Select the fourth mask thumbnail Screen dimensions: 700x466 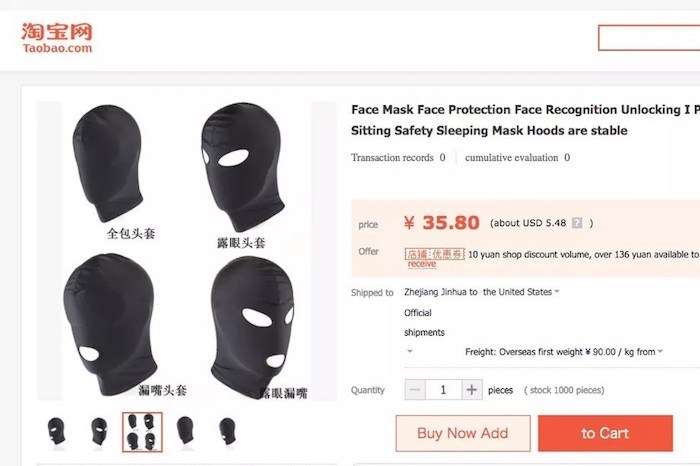click(x=185, y=431)
